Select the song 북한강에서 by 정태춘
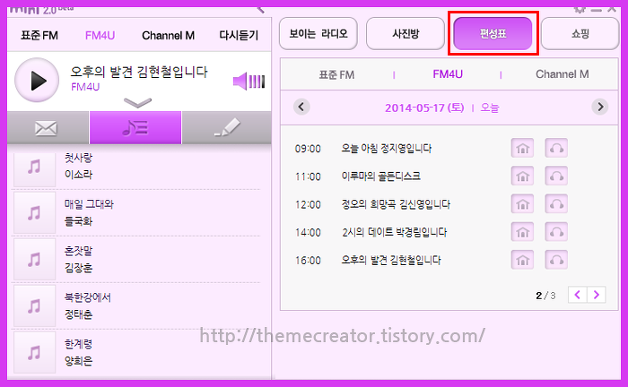Viewport: 628px width, 387px height. point(137,306)
